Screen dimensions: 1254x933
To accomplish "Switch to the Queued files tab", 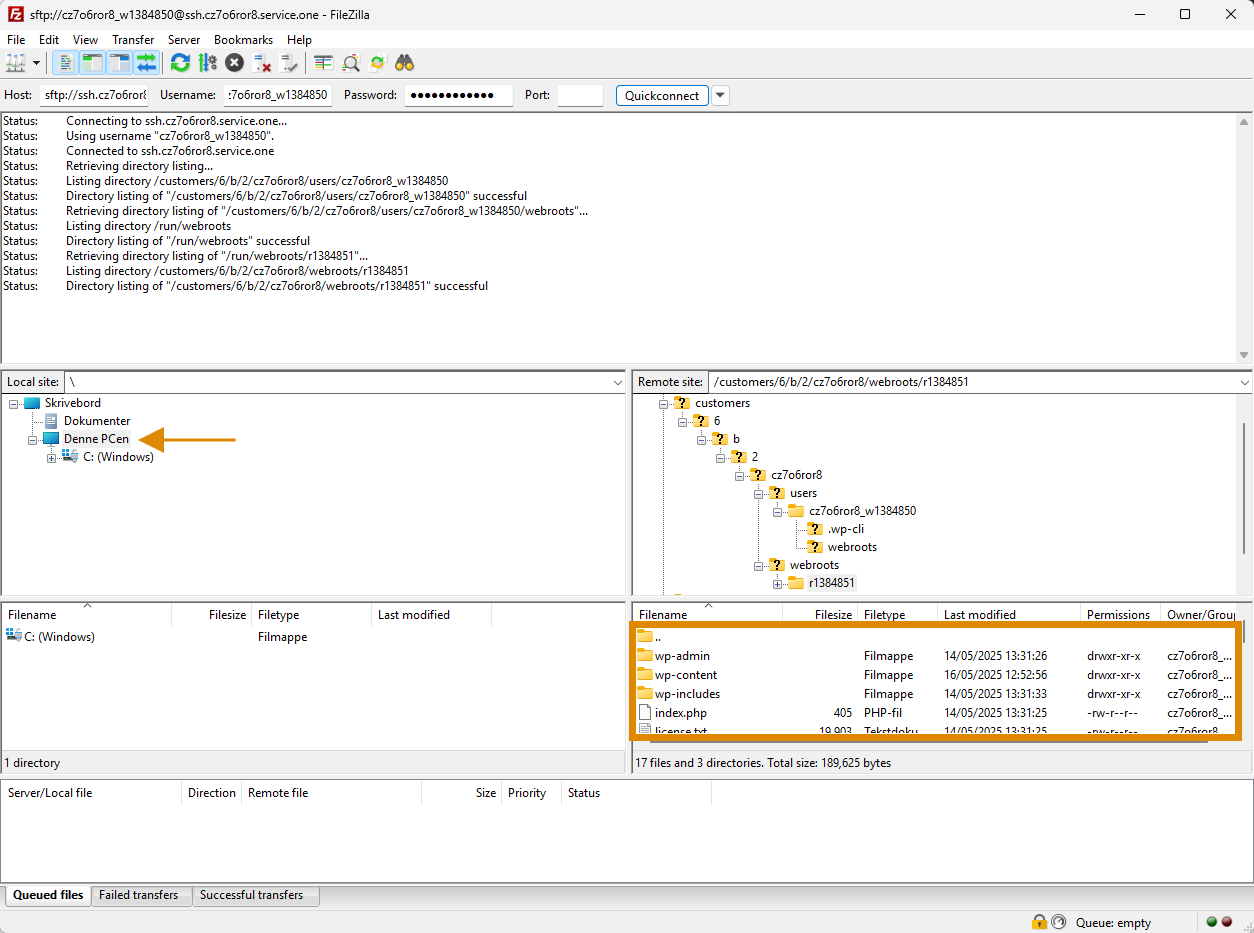I will pos(48,895).
